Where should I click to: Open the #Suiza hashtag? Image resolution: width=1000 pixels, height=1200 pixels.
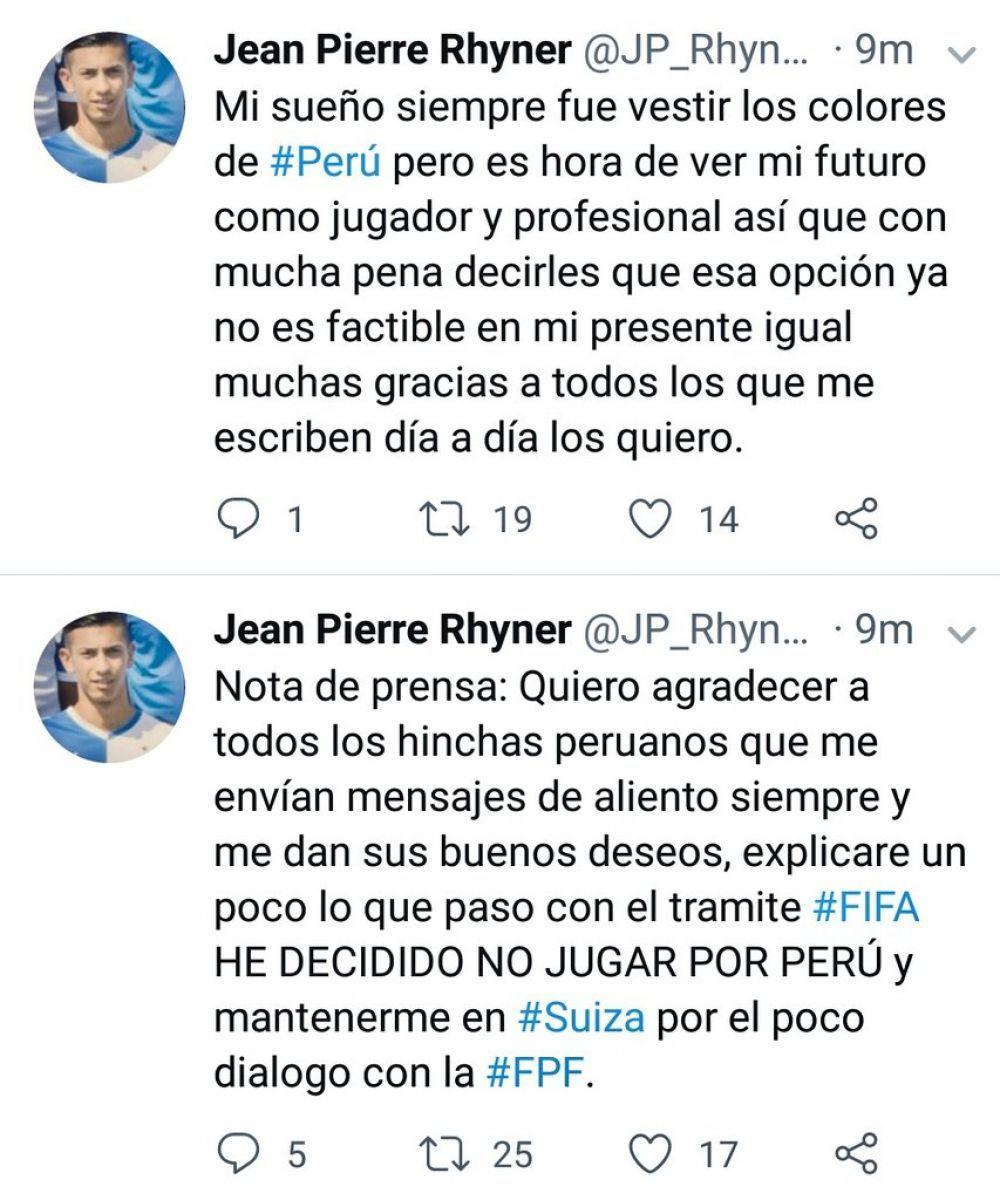[582, 1018]
